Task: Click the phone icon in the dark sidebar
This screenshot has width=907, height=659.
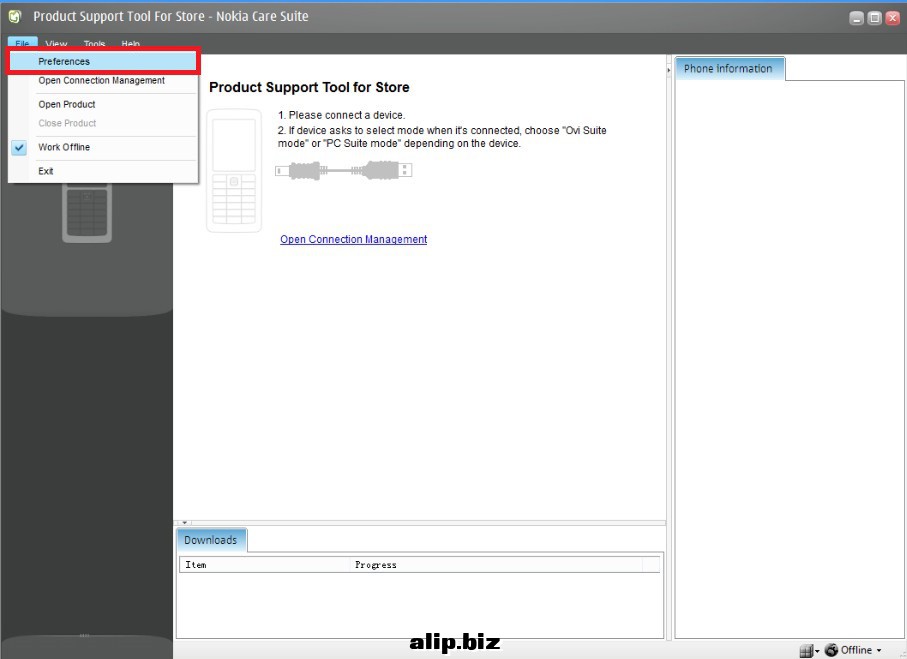Action: (x=87, y=212)
